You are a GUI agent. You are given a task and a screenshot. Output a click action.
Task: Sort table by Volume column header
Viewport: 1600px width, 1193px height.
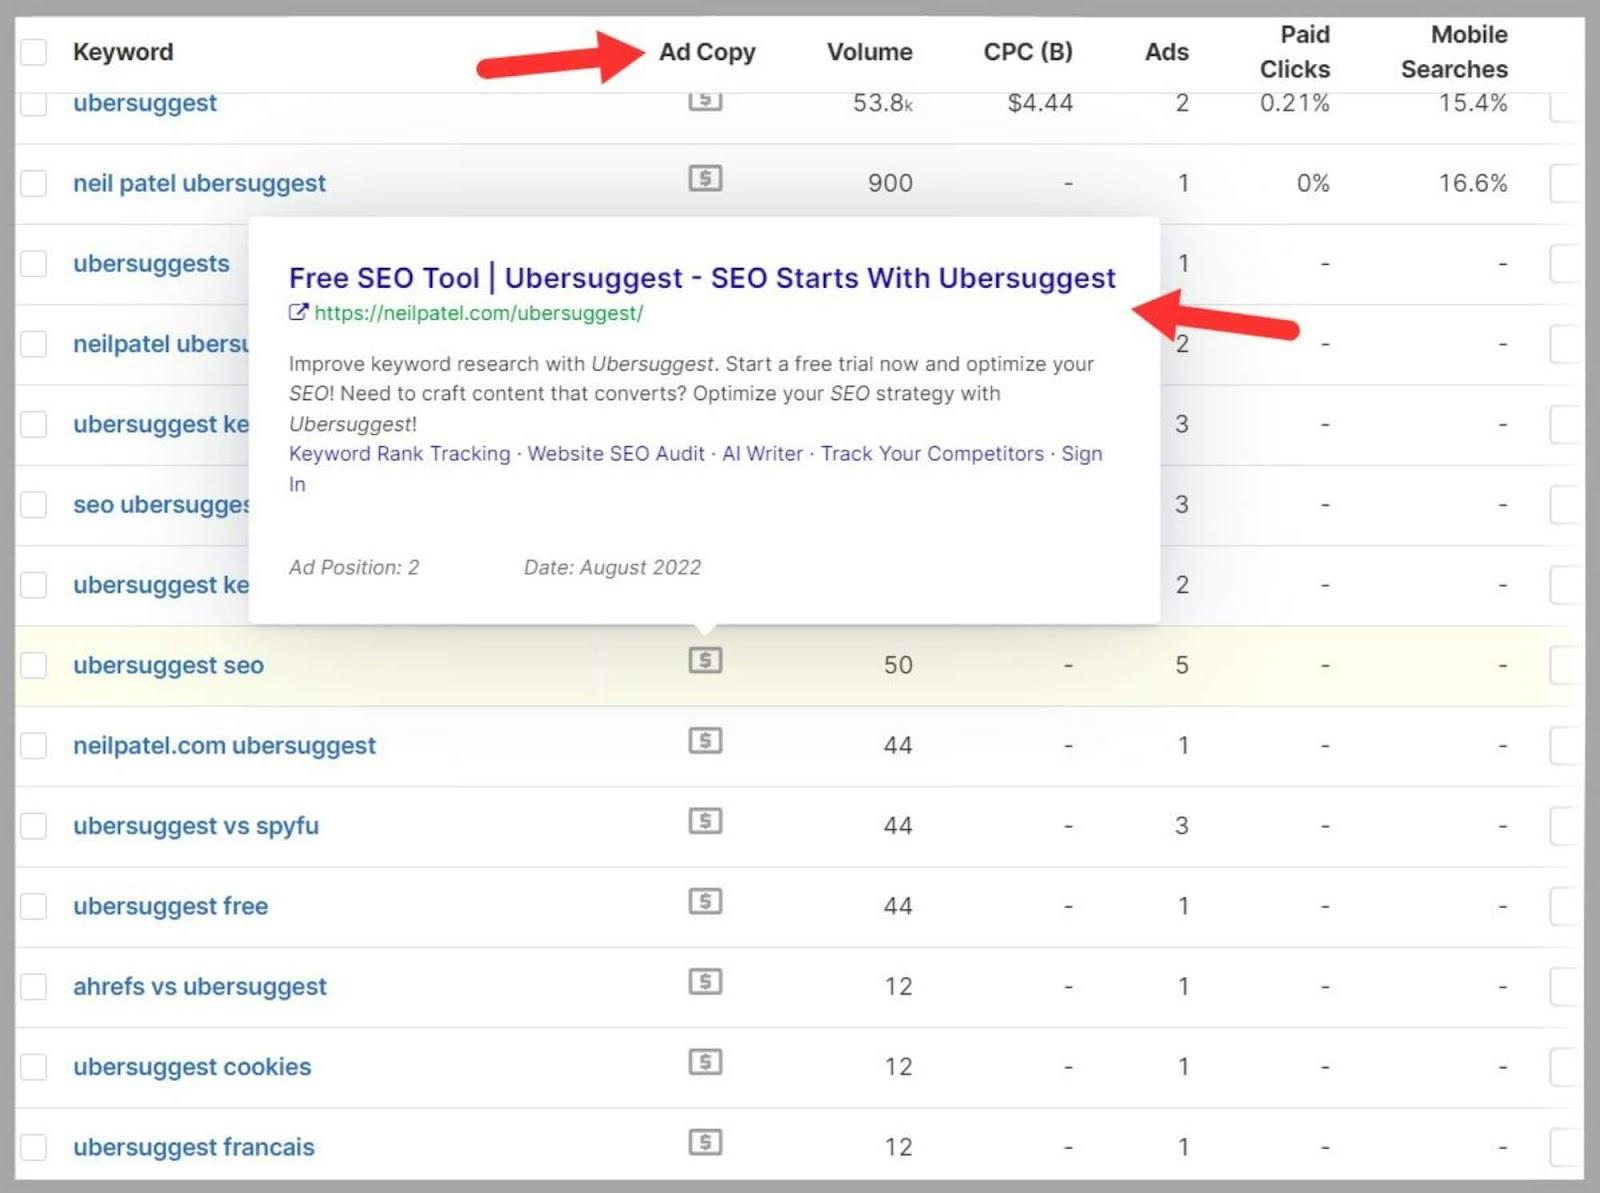[869, 52]
